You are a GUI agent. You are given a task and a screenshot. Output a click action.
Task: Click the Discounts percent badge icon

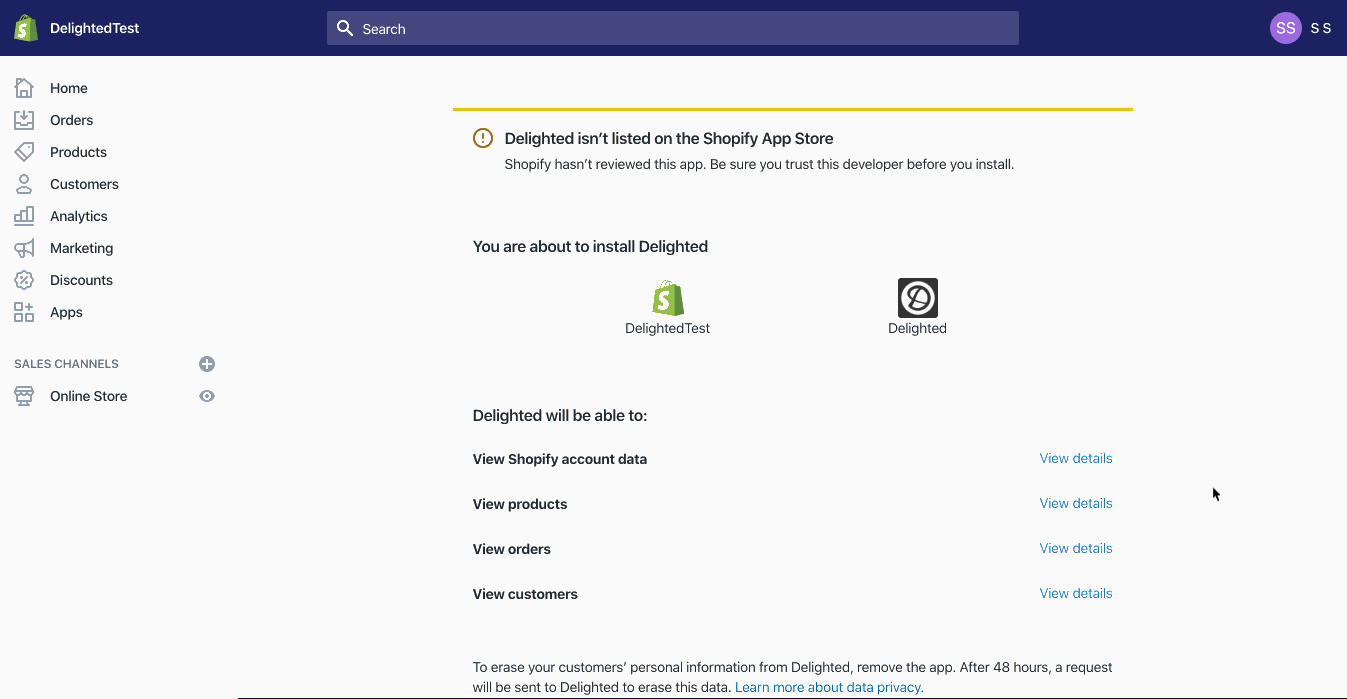tap(24, 280)
